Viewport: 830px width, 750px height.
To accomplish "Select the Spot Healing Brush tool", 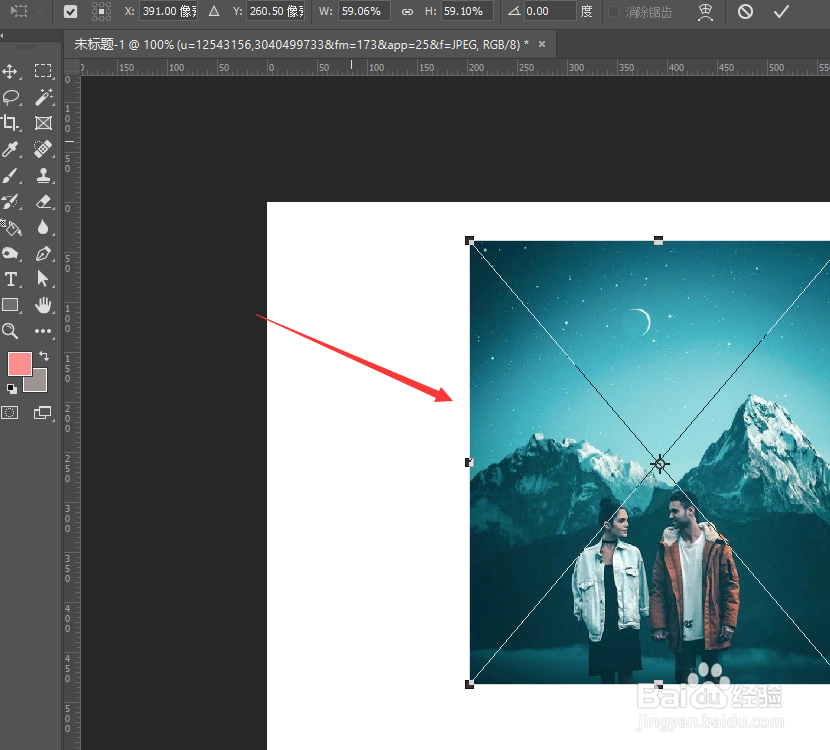I will coord(43,149).
